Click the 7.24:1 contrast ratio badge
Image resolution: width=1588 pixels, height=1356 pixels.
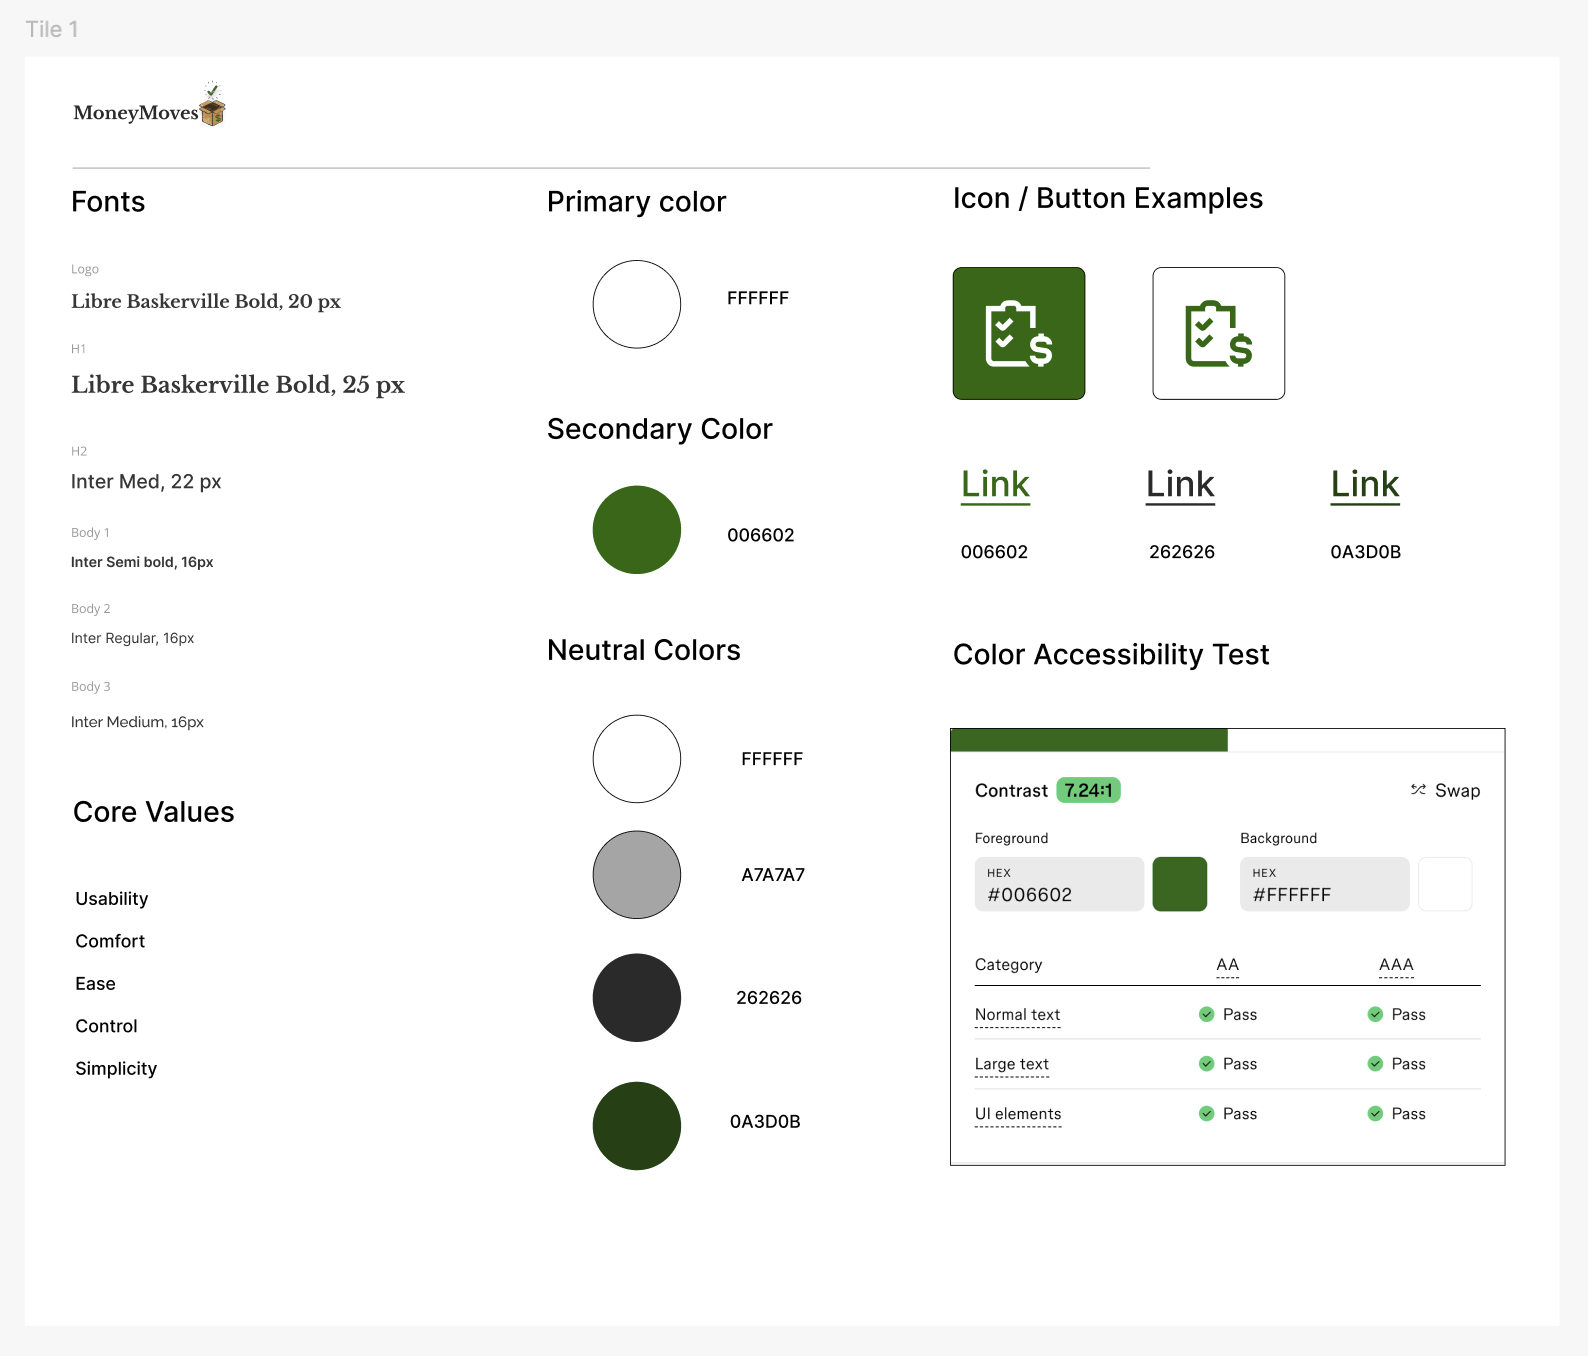pyautogui.click(x=1088, y=790)
